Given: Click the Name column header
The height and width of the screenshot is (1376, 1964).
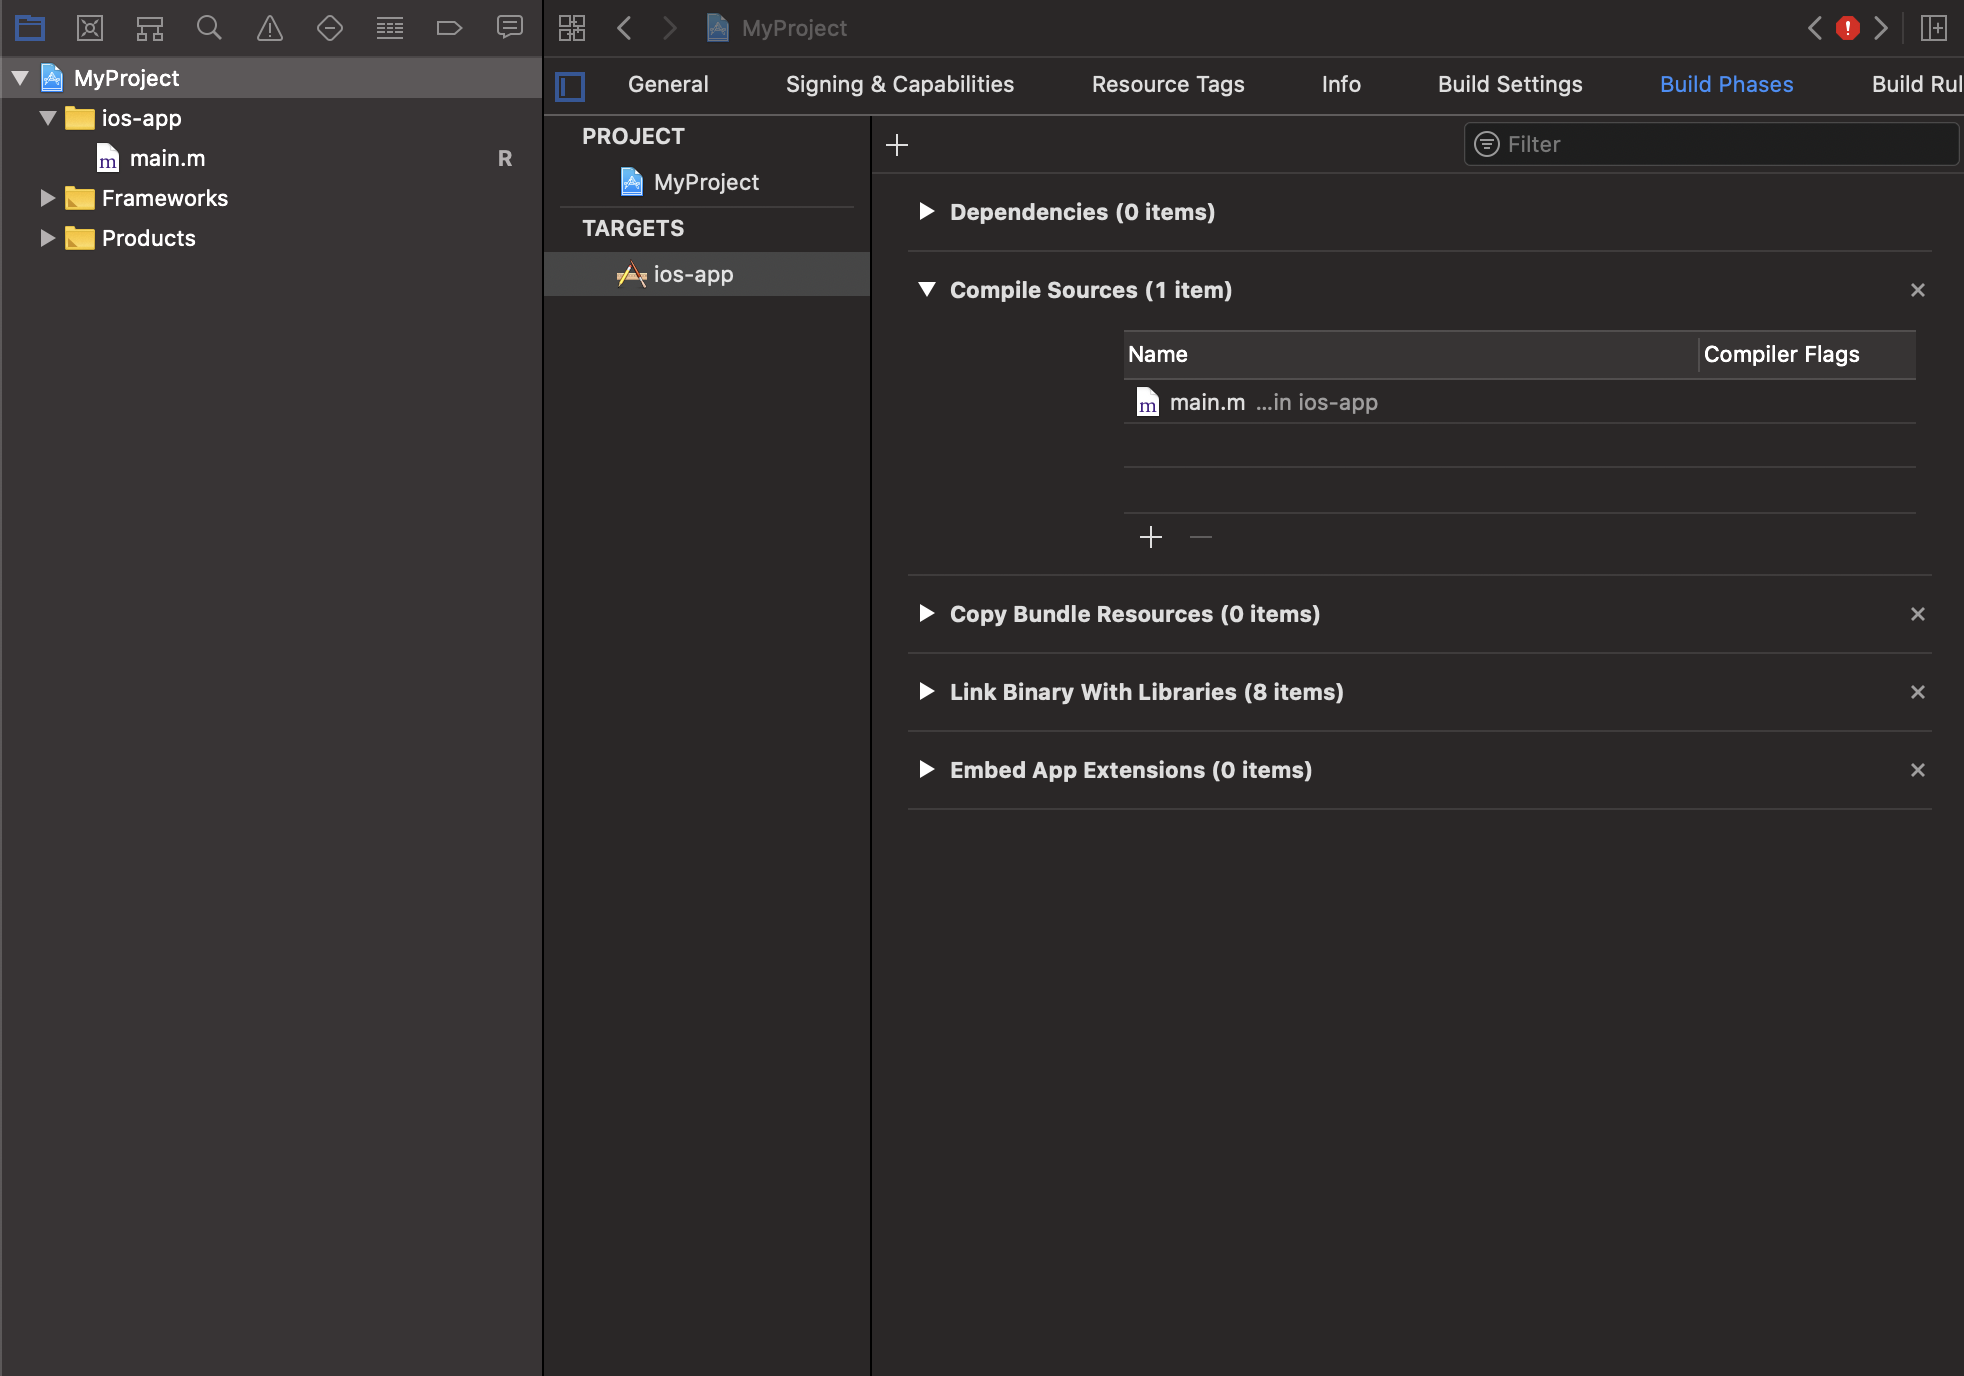Looking at the screenshot, I should tap(1410, 354).
